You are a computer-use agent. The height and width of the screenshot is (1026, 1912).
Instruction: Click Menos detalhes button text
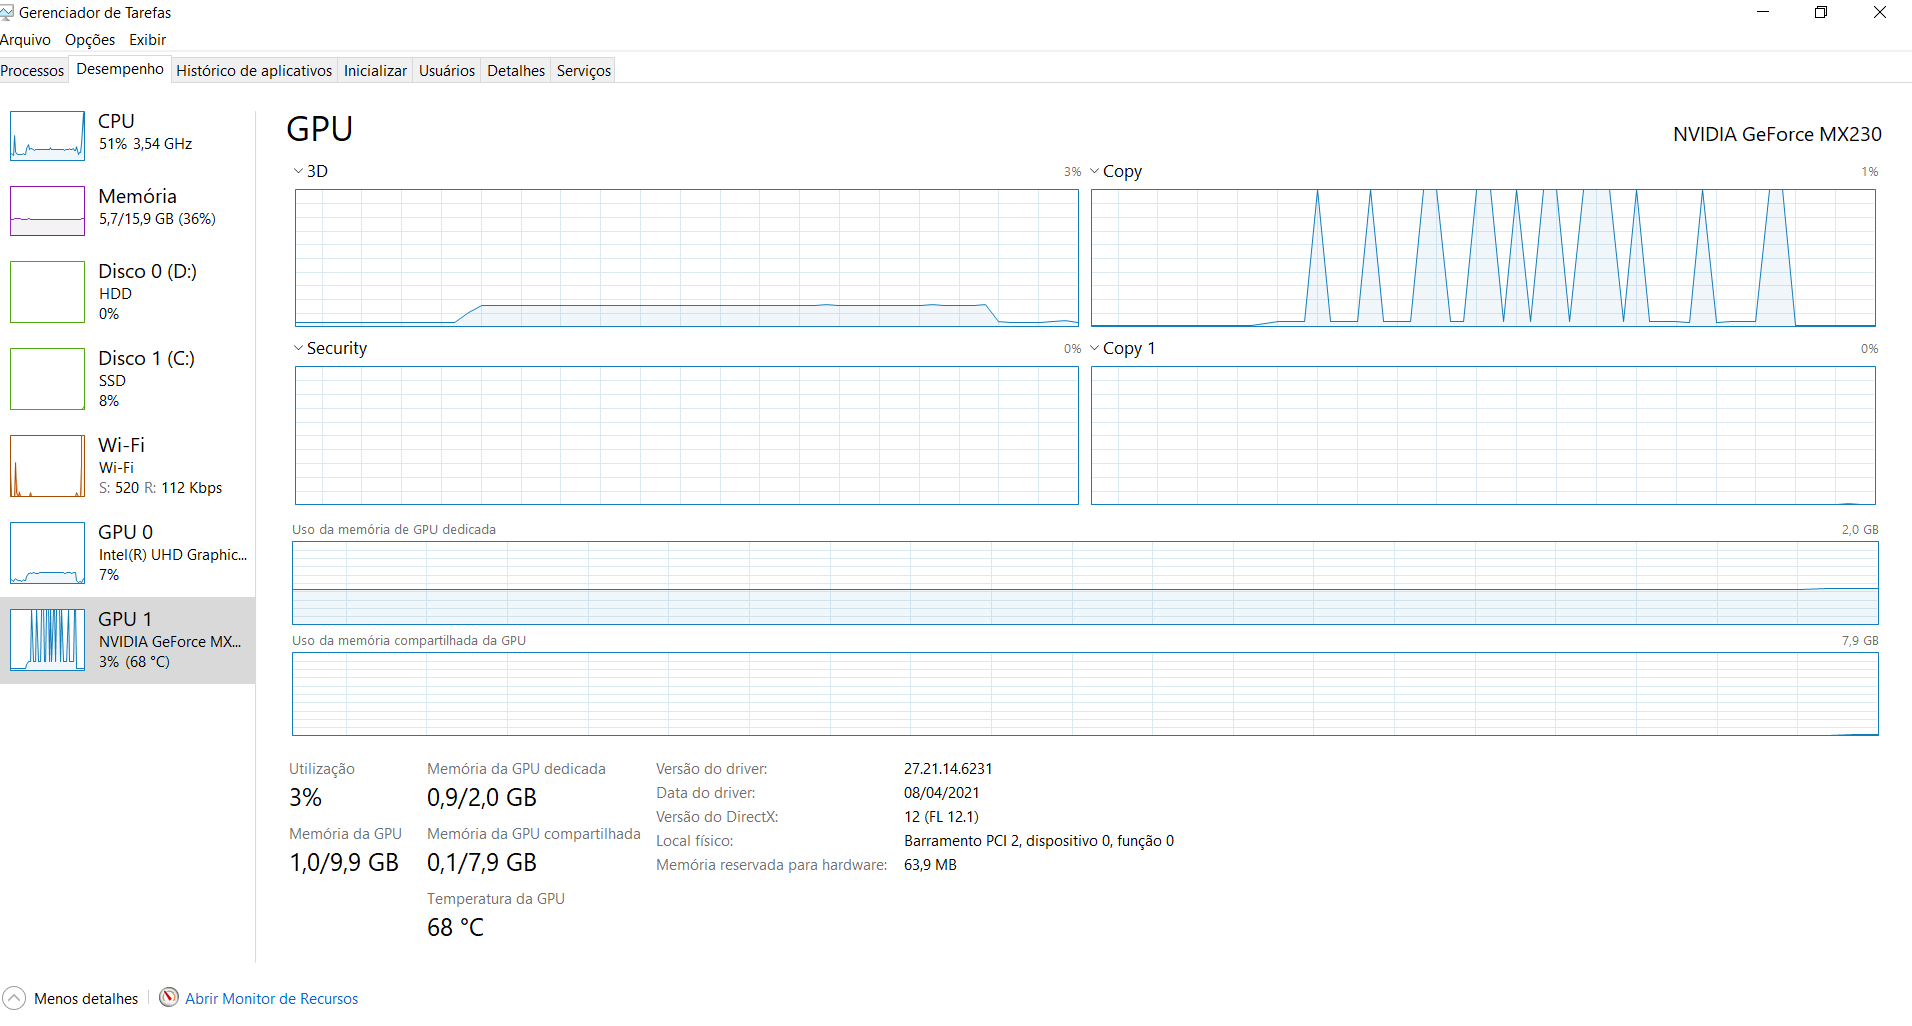[x=86, y=998]
